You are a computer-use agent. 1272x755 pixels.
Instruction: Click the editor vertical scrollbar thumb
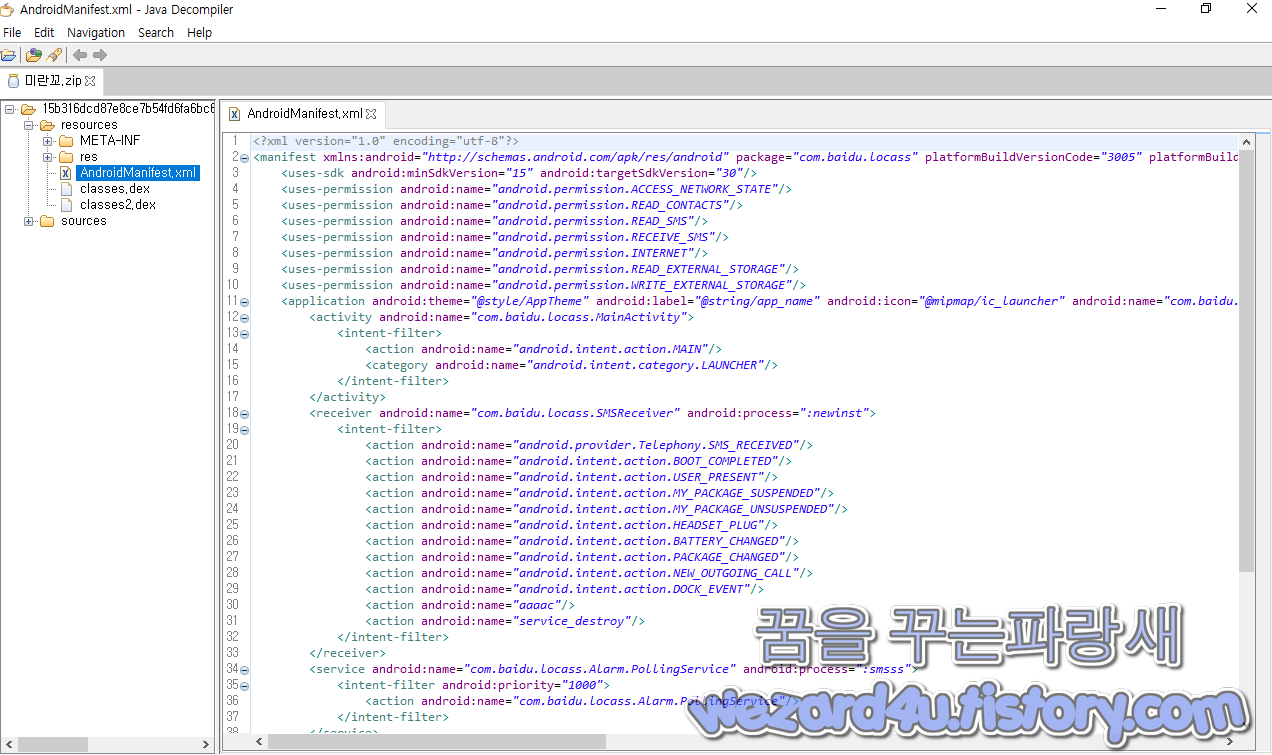click(1246, 360)
